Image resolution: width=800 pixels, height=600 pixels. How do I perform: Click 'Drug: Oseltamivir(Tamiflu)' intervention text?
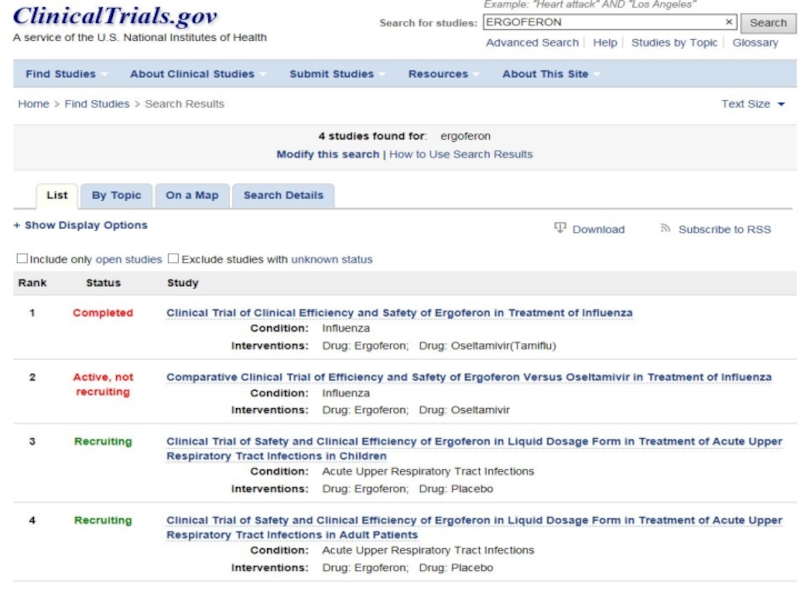pos(487,346)
